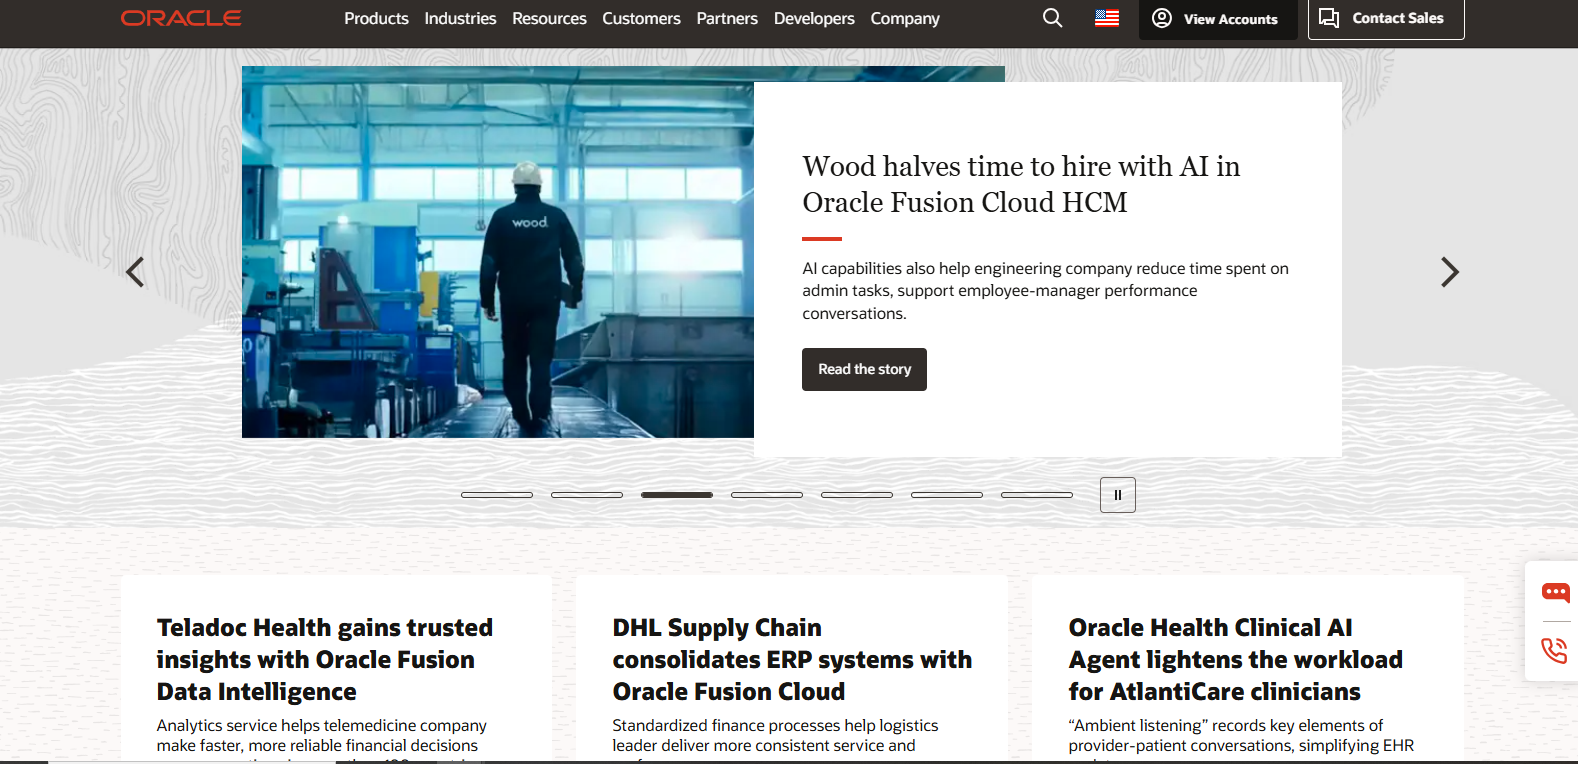Go to previous carousel slide arrow
The width and height of the screenshot is (1578, 764).
point(135,272)
